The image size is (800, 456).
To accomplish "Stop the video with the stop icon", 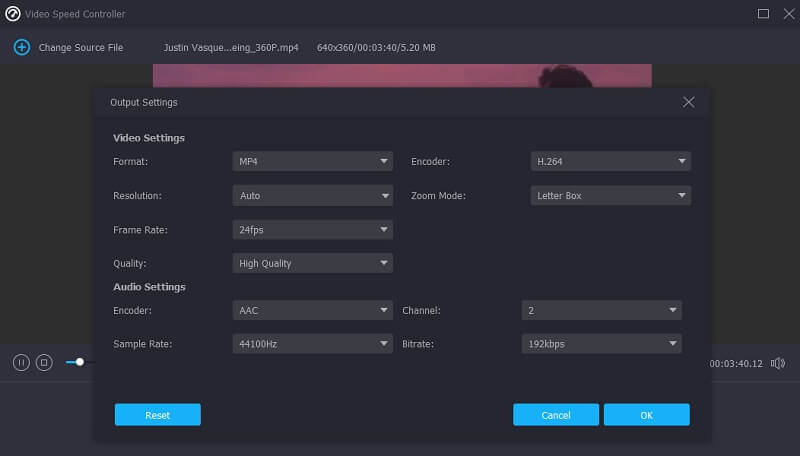I will tap(43, 363).
